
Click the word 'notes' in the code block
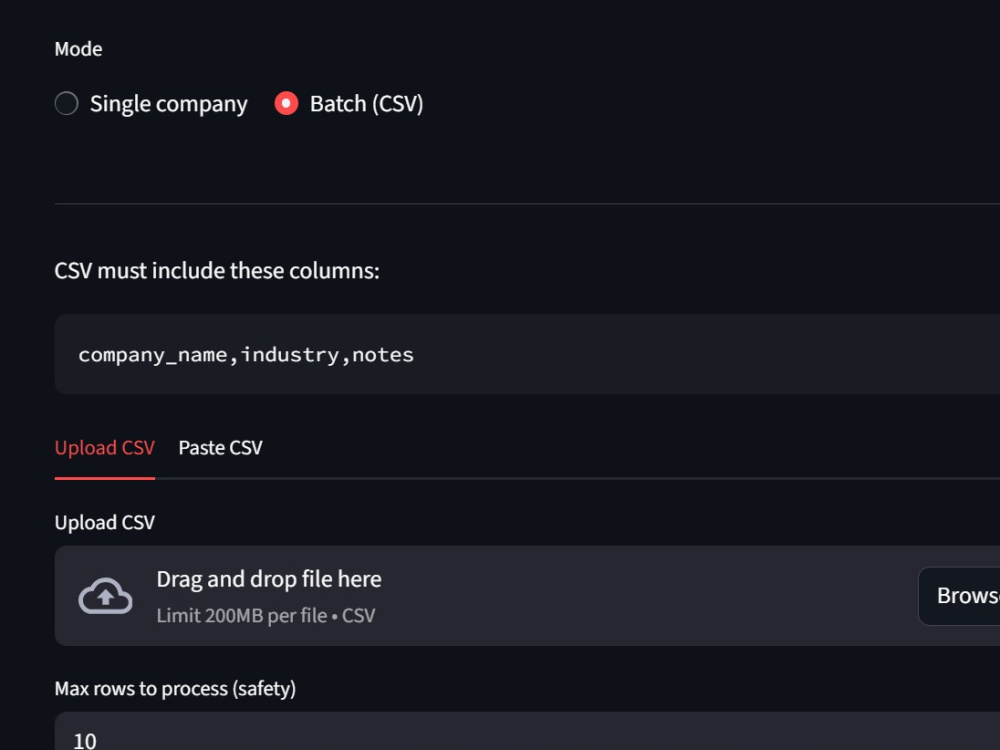pyautogui.click(x=383, y=355)
